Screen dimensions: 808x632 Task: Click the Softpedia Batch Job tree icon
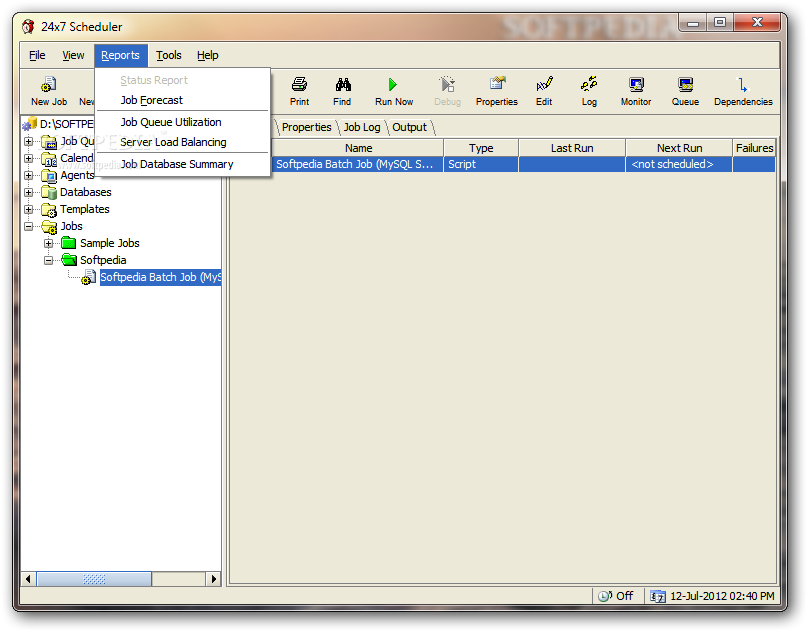click(89, 277)
